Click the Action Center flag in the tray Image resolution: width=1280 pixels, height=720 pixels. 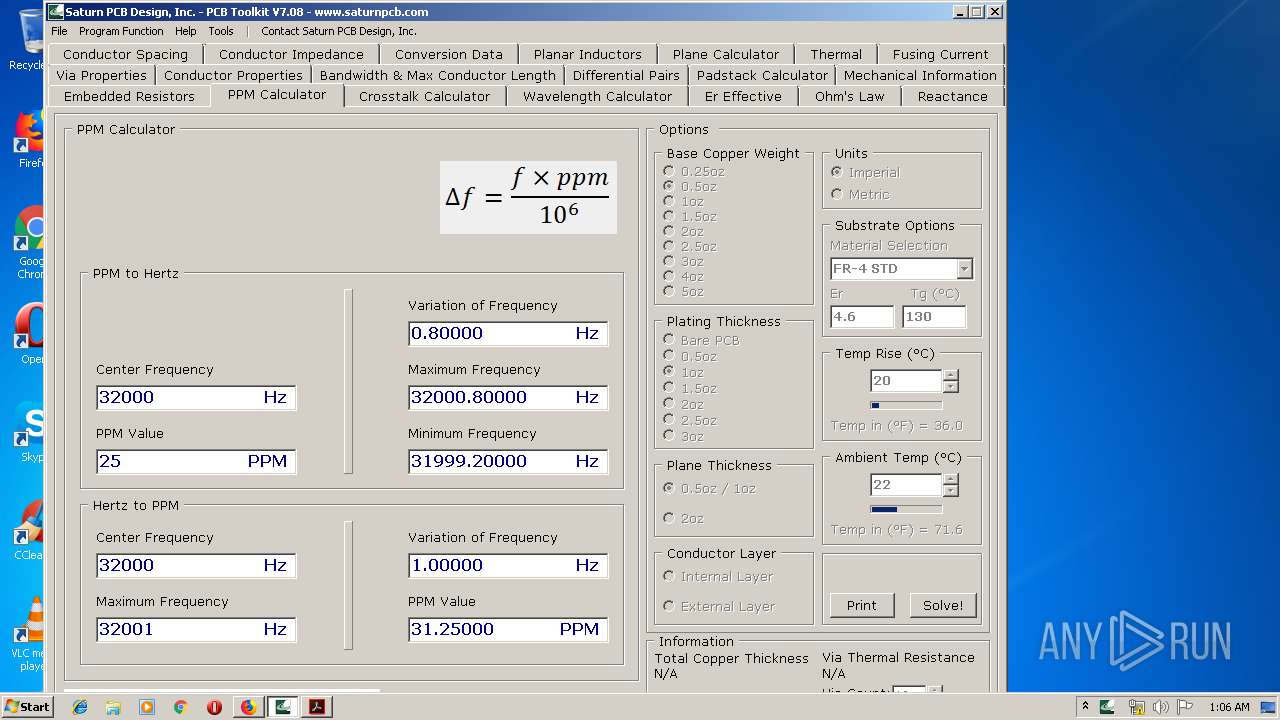pos(1184,707)
